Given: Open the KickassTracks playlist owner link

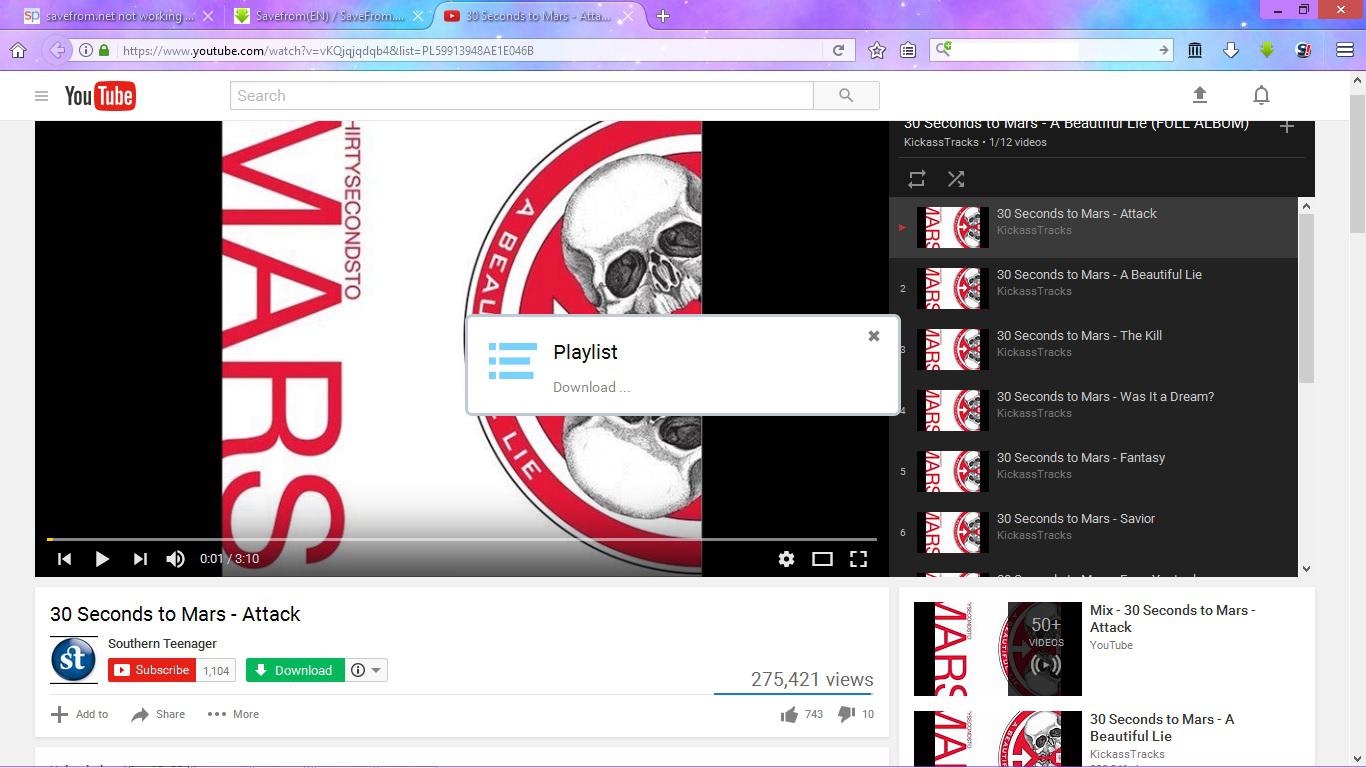Looking at the screenshot, I should click(x=941, y=142).
